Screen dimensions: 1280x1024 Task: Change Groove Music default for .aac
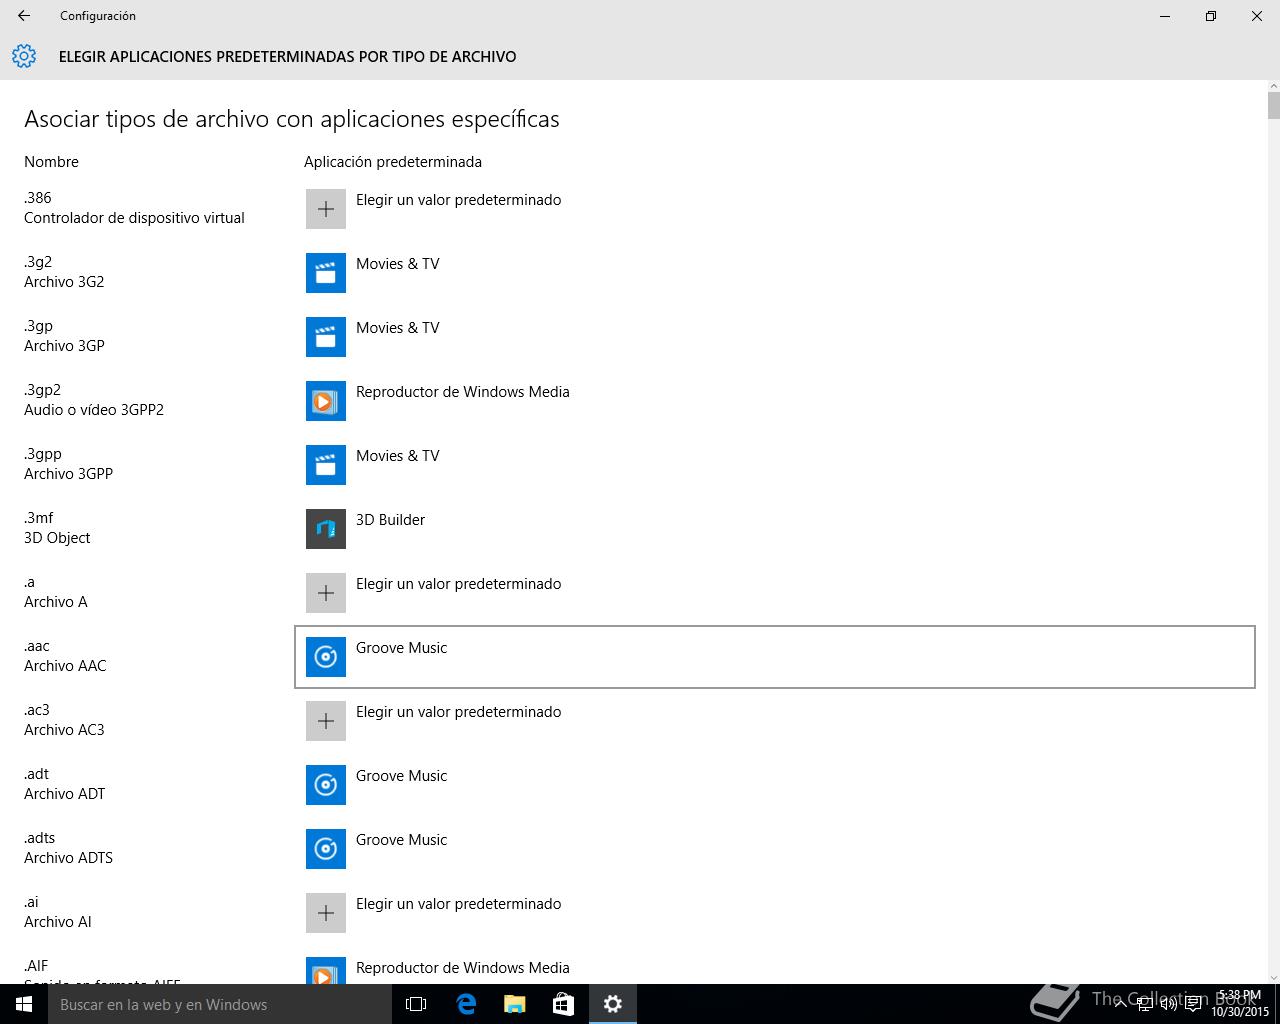tap(775, 657)
